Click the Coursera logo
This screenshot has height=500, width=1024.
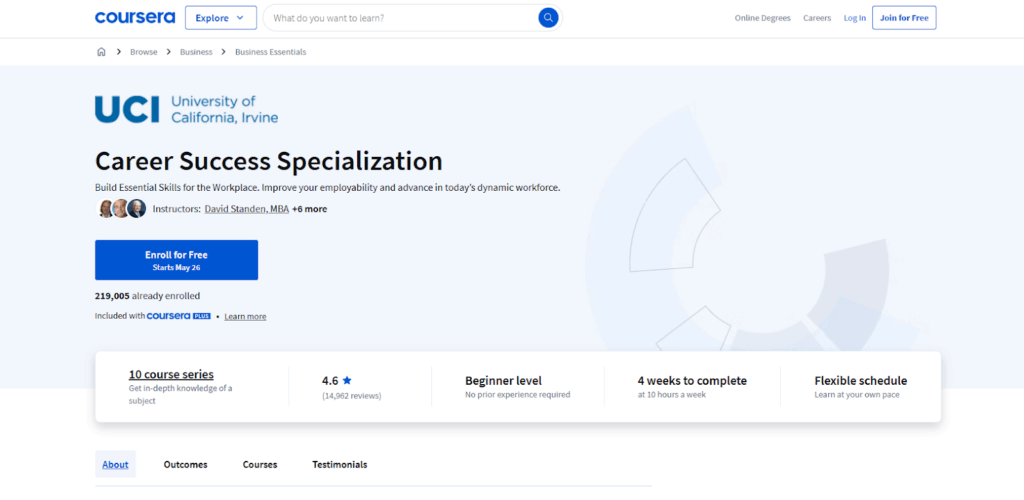pyautogui.click(x=134, y=18)
